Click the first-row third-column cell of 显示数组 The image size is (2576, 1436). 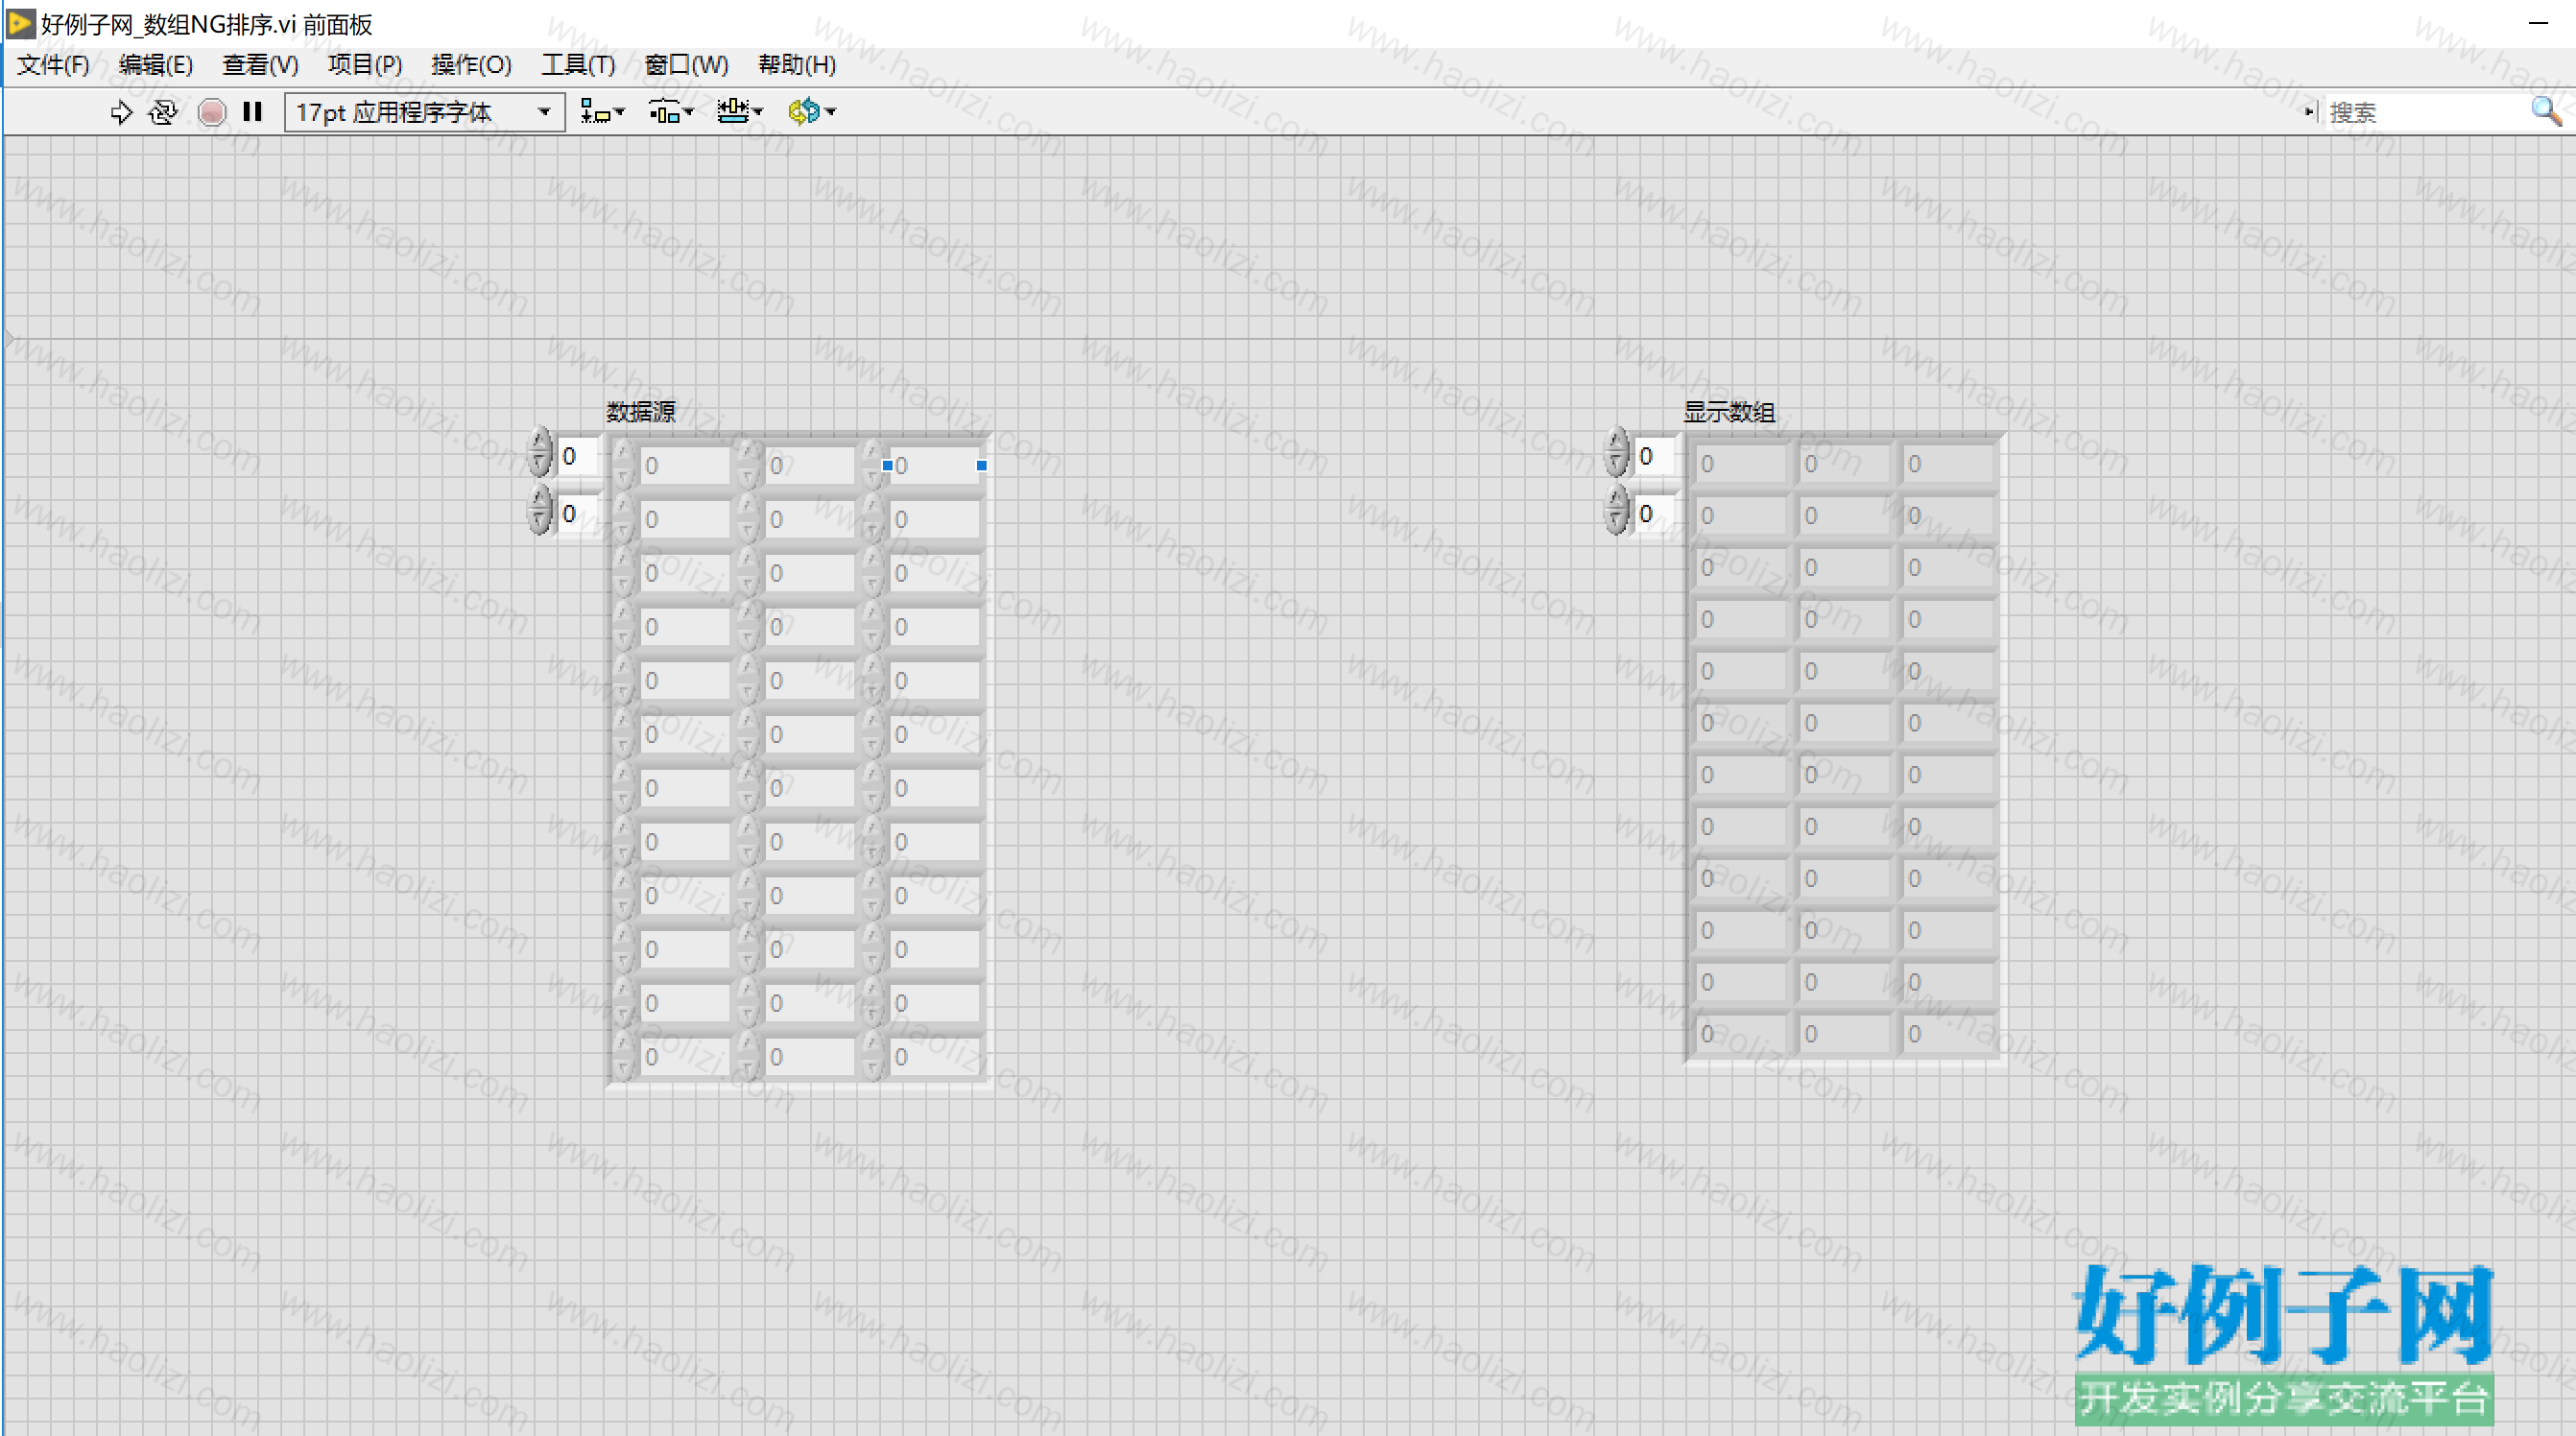[1947, 464]
